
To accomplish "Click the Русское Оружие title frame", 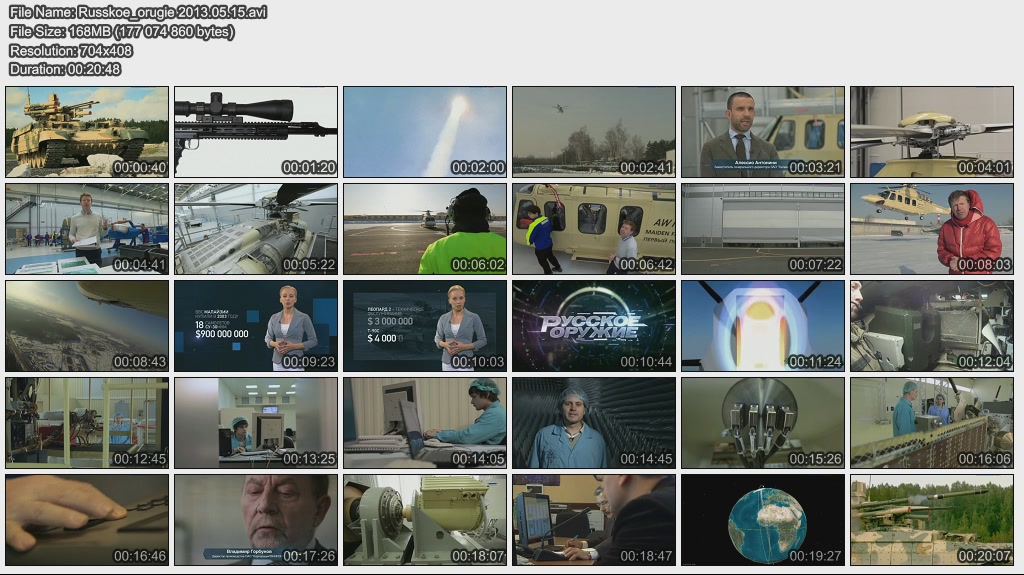I will (594, 326).
